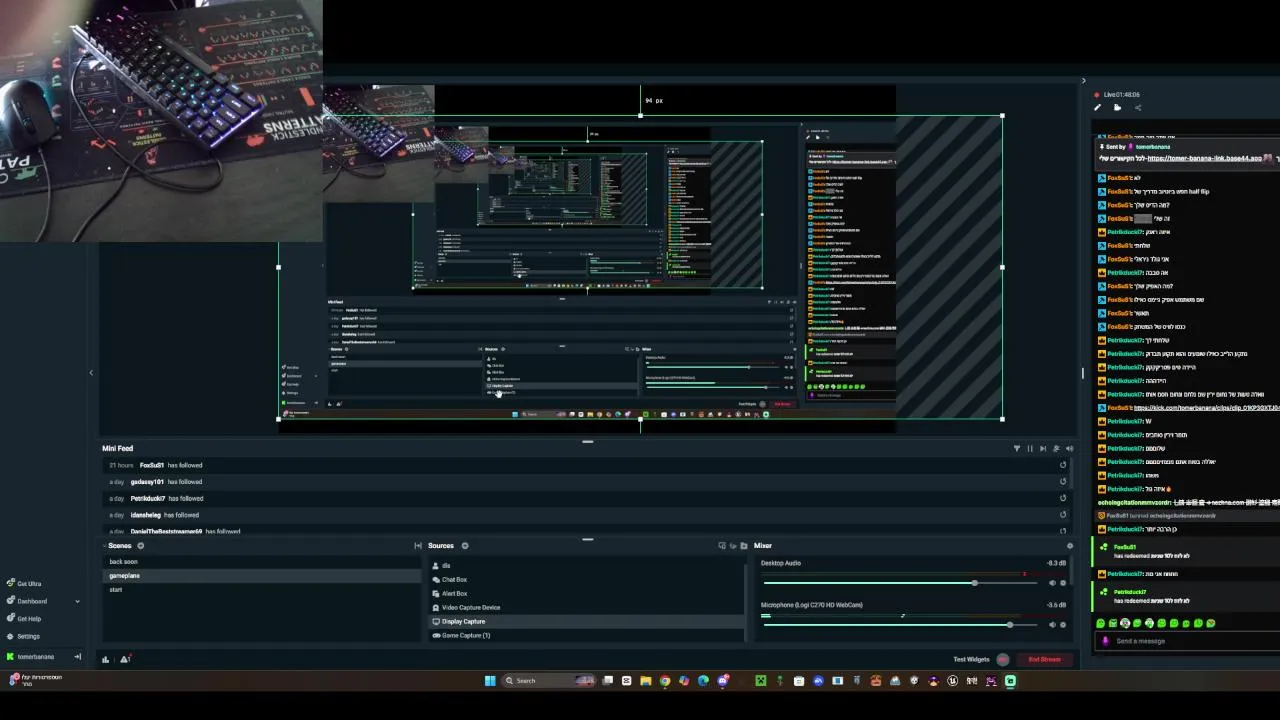Open the tomer-banana-link.base44.app pinned link
The width and height of the screenshot is (1280, 720).
pos(1205,159)
